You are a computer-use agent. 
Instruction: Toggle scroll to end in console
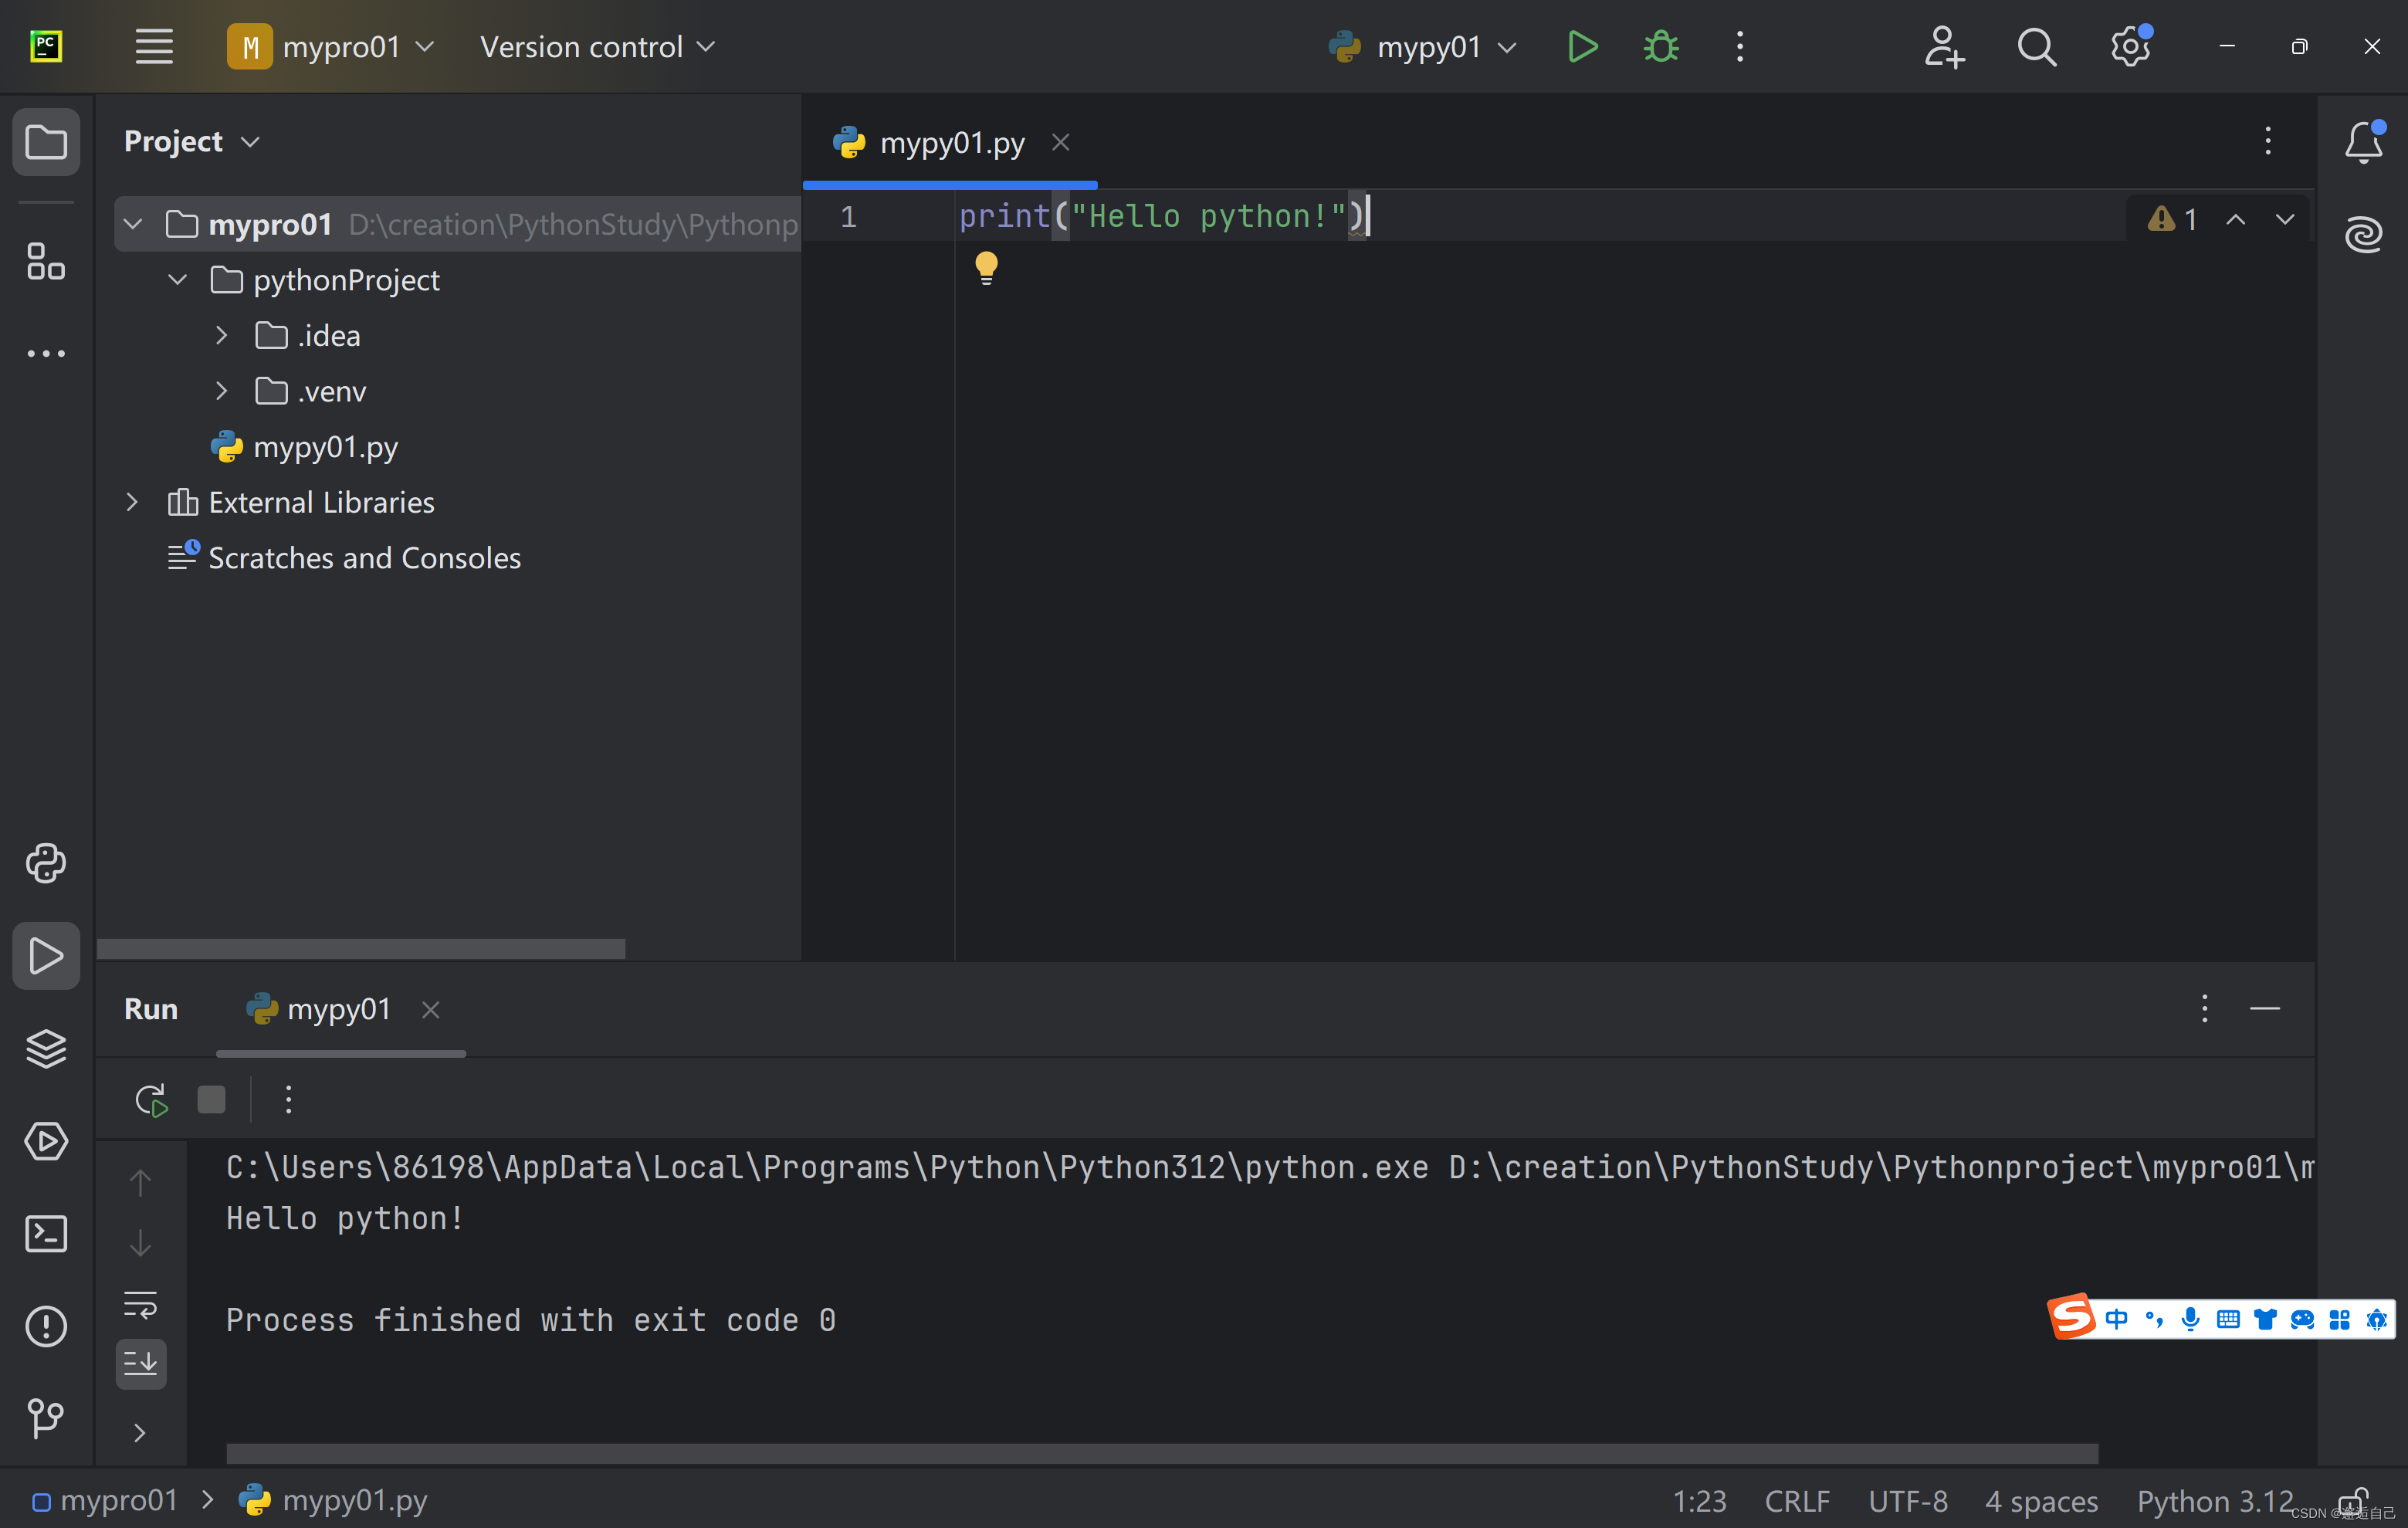(x=141, y=1363)
